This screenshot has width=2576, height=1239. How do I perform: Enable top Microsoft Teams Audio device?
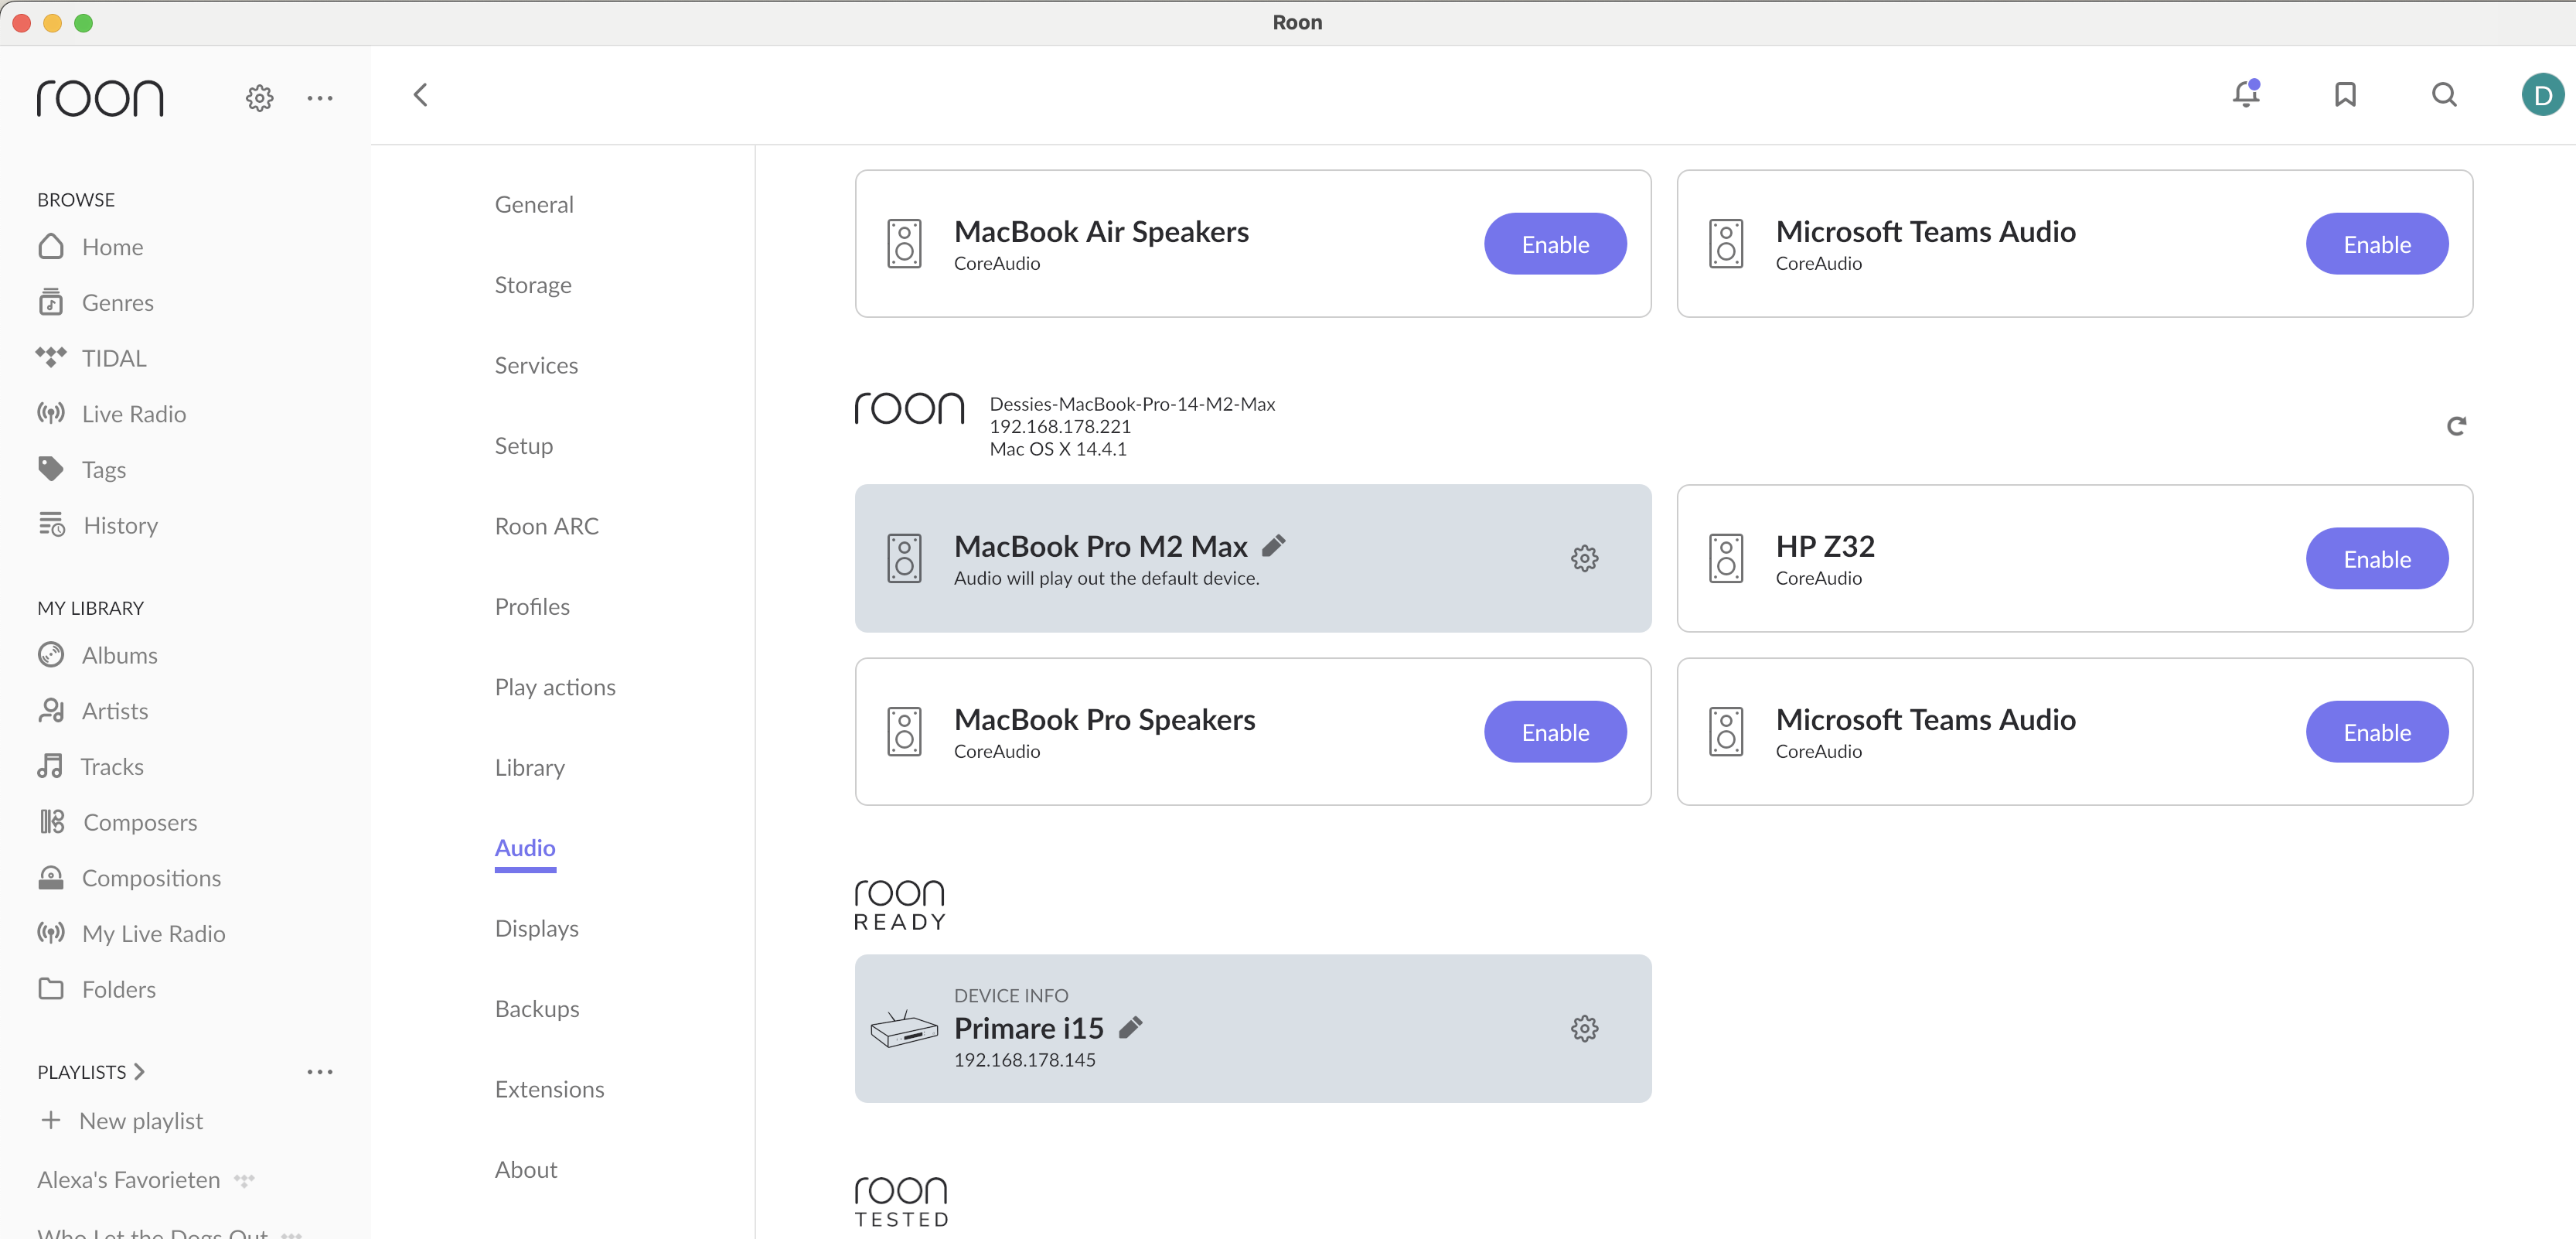(x=2377, y=244)
